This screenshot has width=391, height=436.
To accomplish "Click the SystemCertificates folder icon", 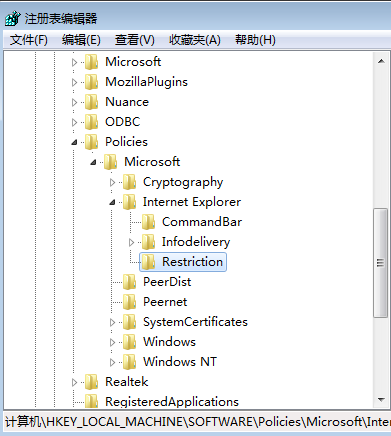I will [x=129, y=322].
